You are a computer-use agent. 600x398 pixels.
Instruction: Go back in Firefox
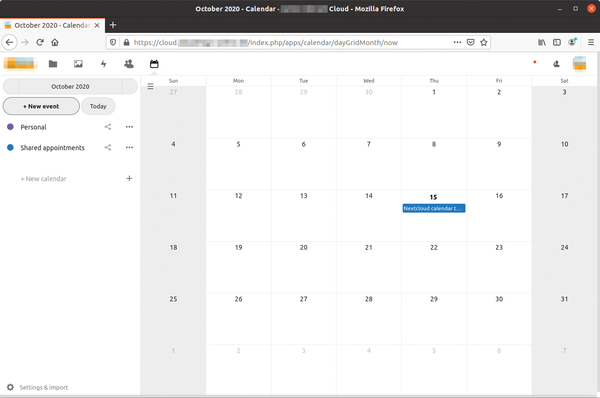10,42
